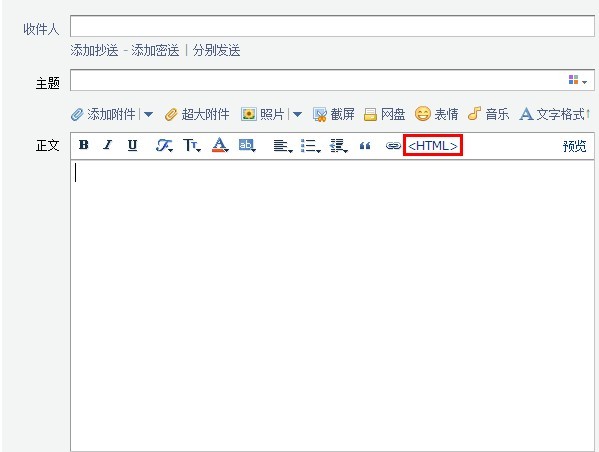The width and height of the screenshot is (599, 452).
Task: Click inside the 正文 message body area
Action: coord(332,306)
